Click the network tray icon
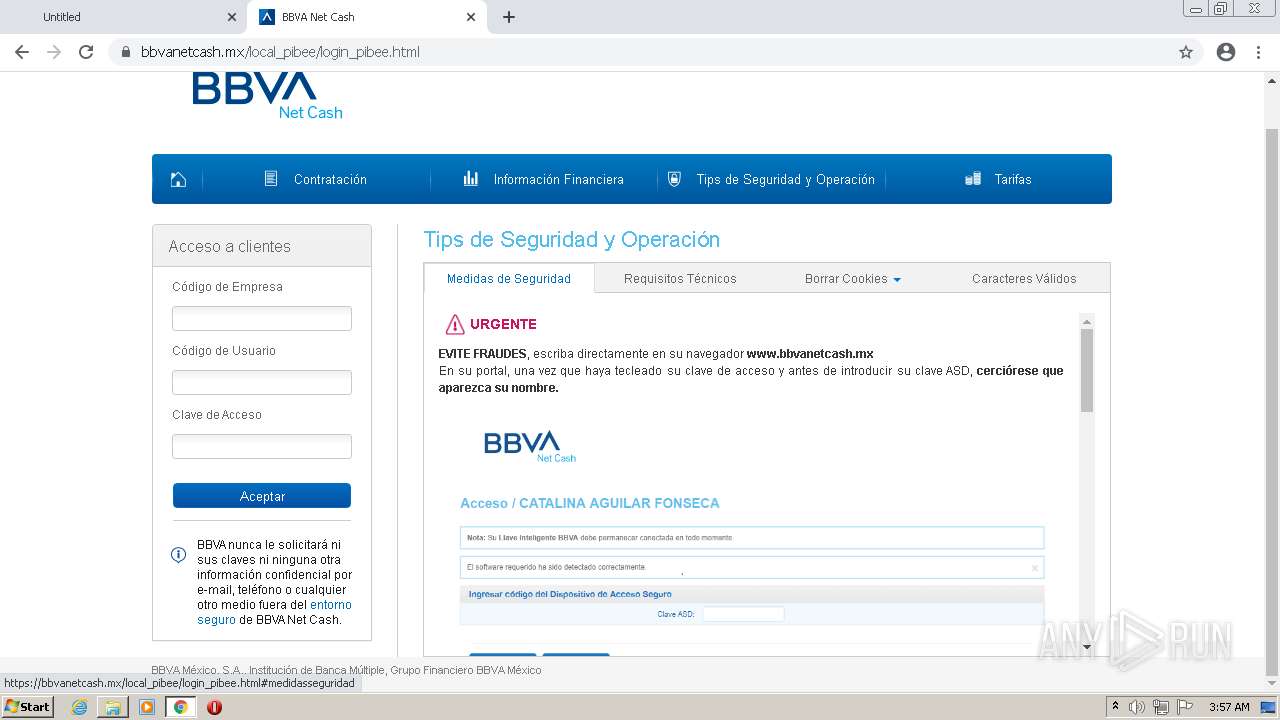Image resolution: width=1280 pixels, height=720 pixels. tap(1161, 707)
